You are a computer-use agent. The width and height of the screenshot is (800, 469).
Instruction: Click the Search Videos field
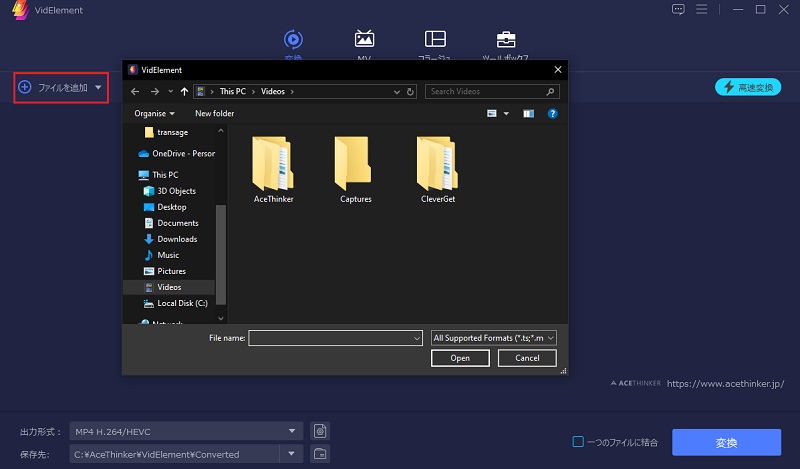tap(492, 91)
